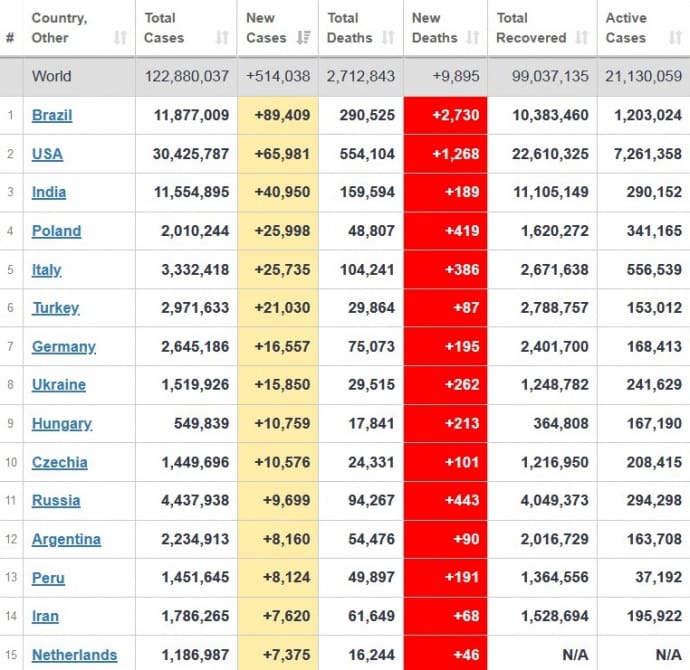690x670 pixels.
Task: Open Germany's country page
Action: [x=64, y=347]
